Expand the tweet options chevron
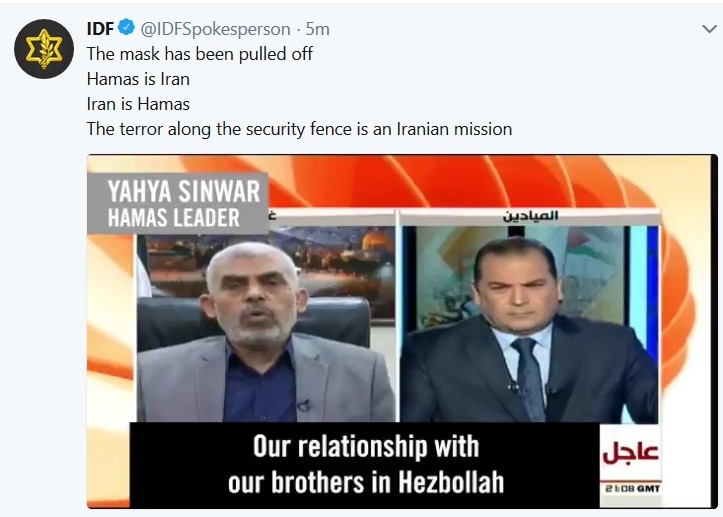 coord(709,29)
